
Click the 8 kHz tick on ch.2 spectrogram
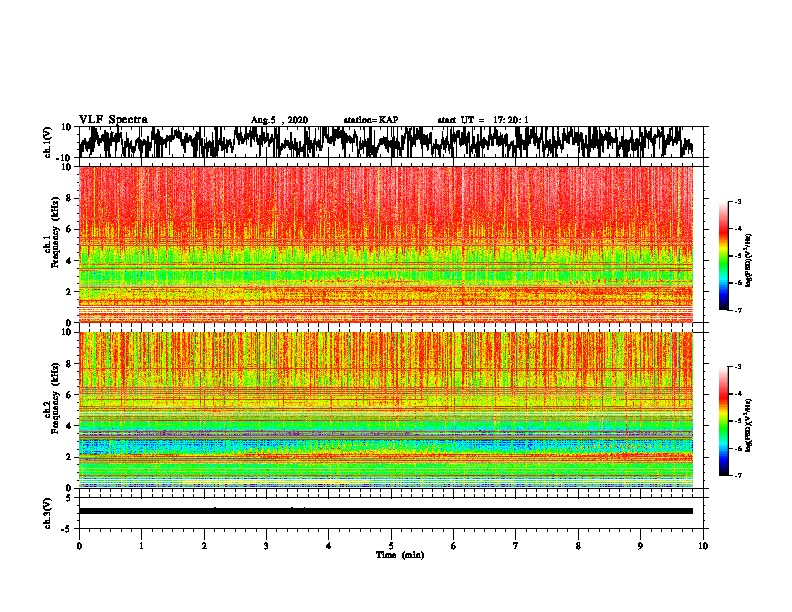(69, 364)
